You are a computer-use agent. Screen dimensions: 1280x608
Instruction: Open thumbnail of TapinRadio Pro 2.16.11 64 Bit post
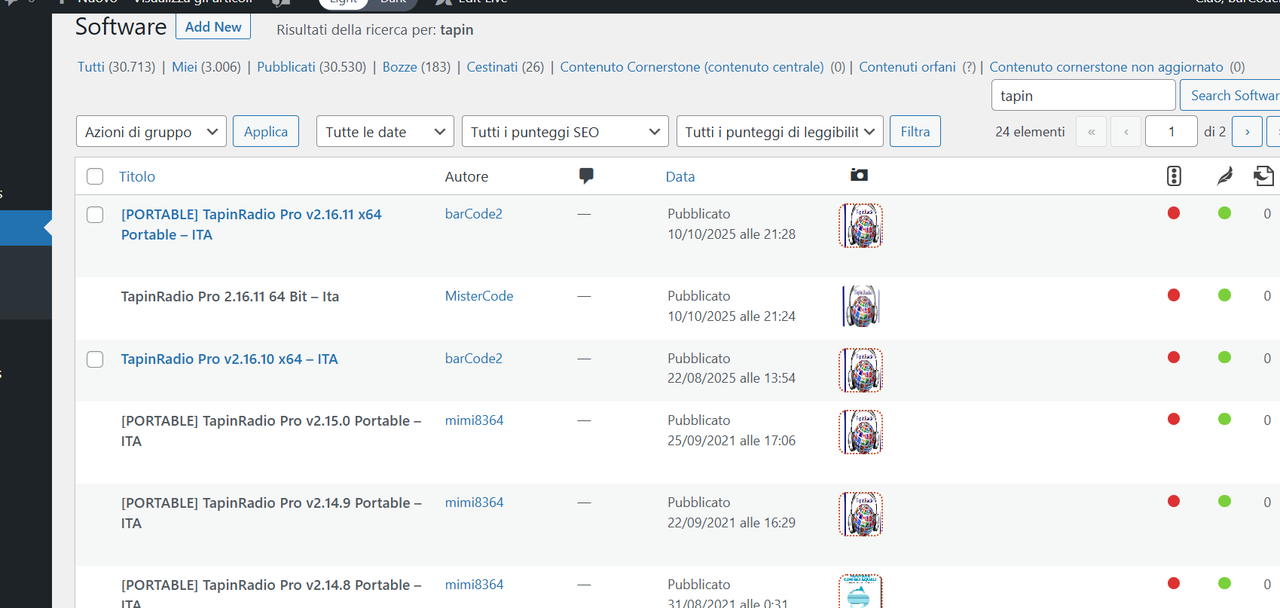click(861, 306)
